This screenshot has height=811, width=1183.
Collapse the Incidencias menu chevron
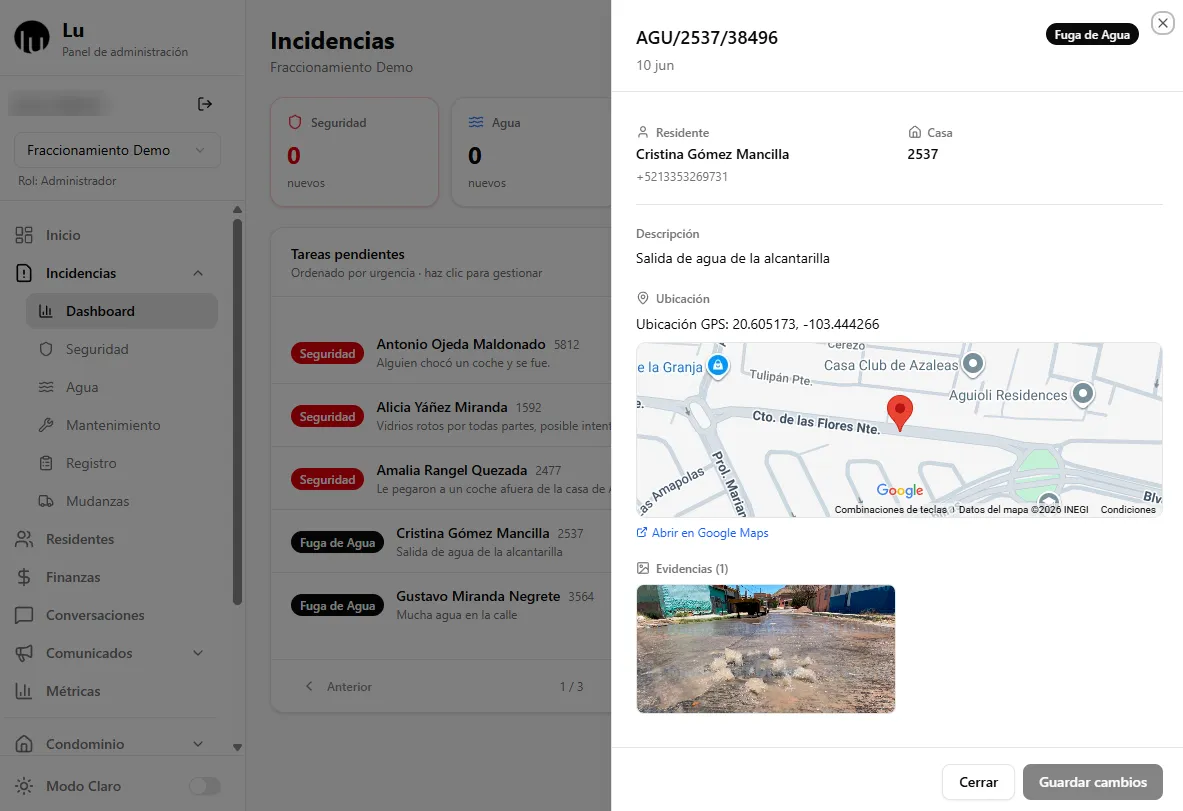198,273
